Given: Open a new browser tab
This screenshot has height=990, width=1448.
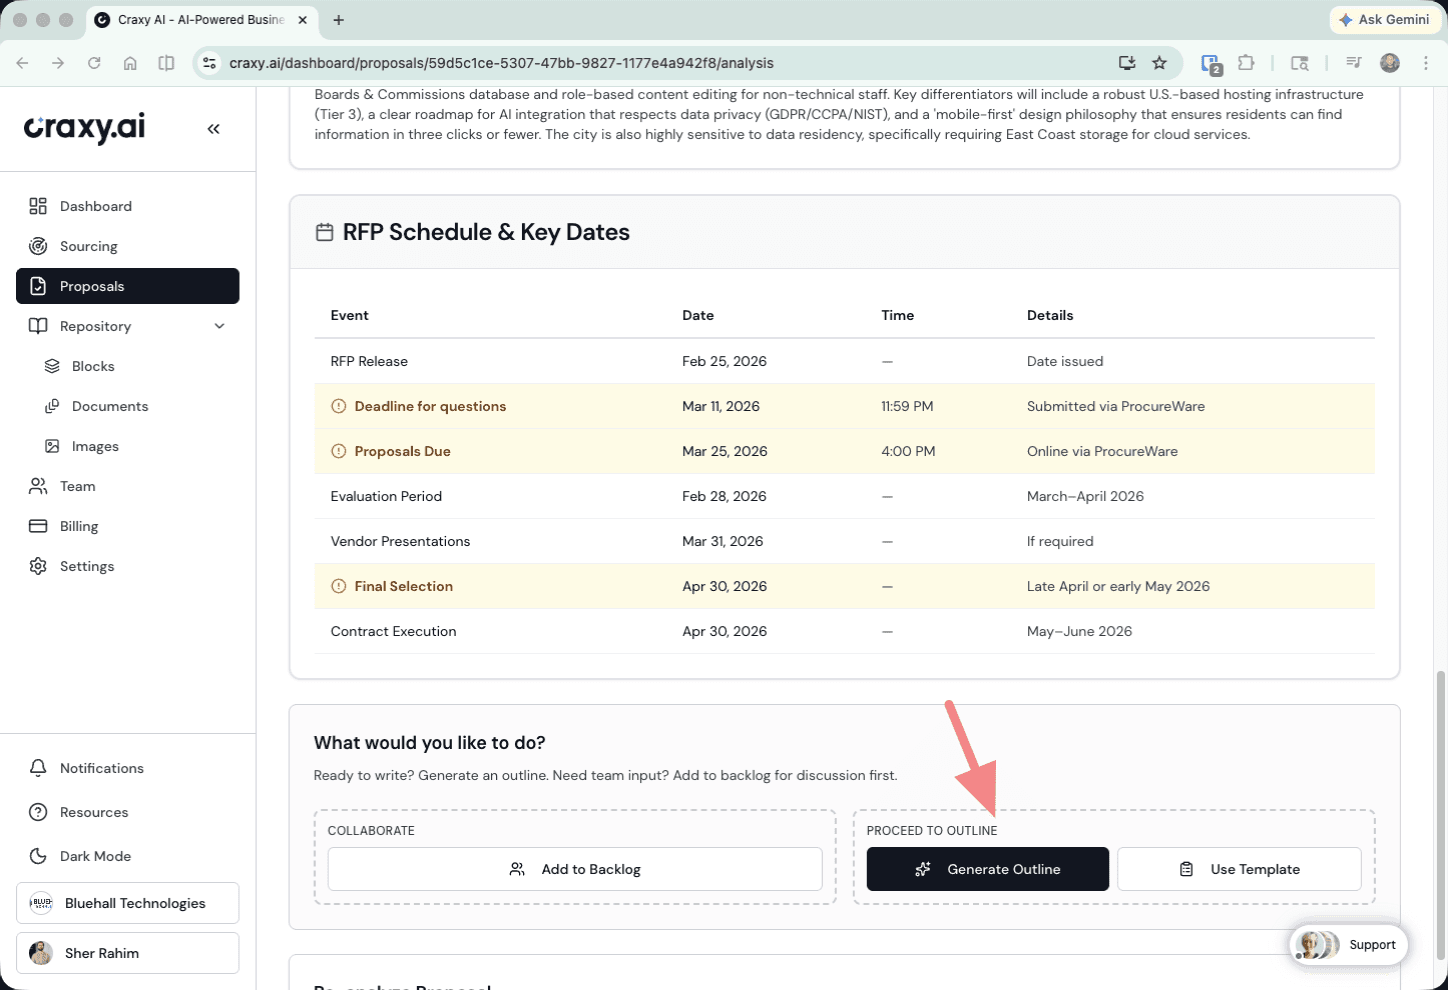Looking at the screenshot, I should [338, 20].
